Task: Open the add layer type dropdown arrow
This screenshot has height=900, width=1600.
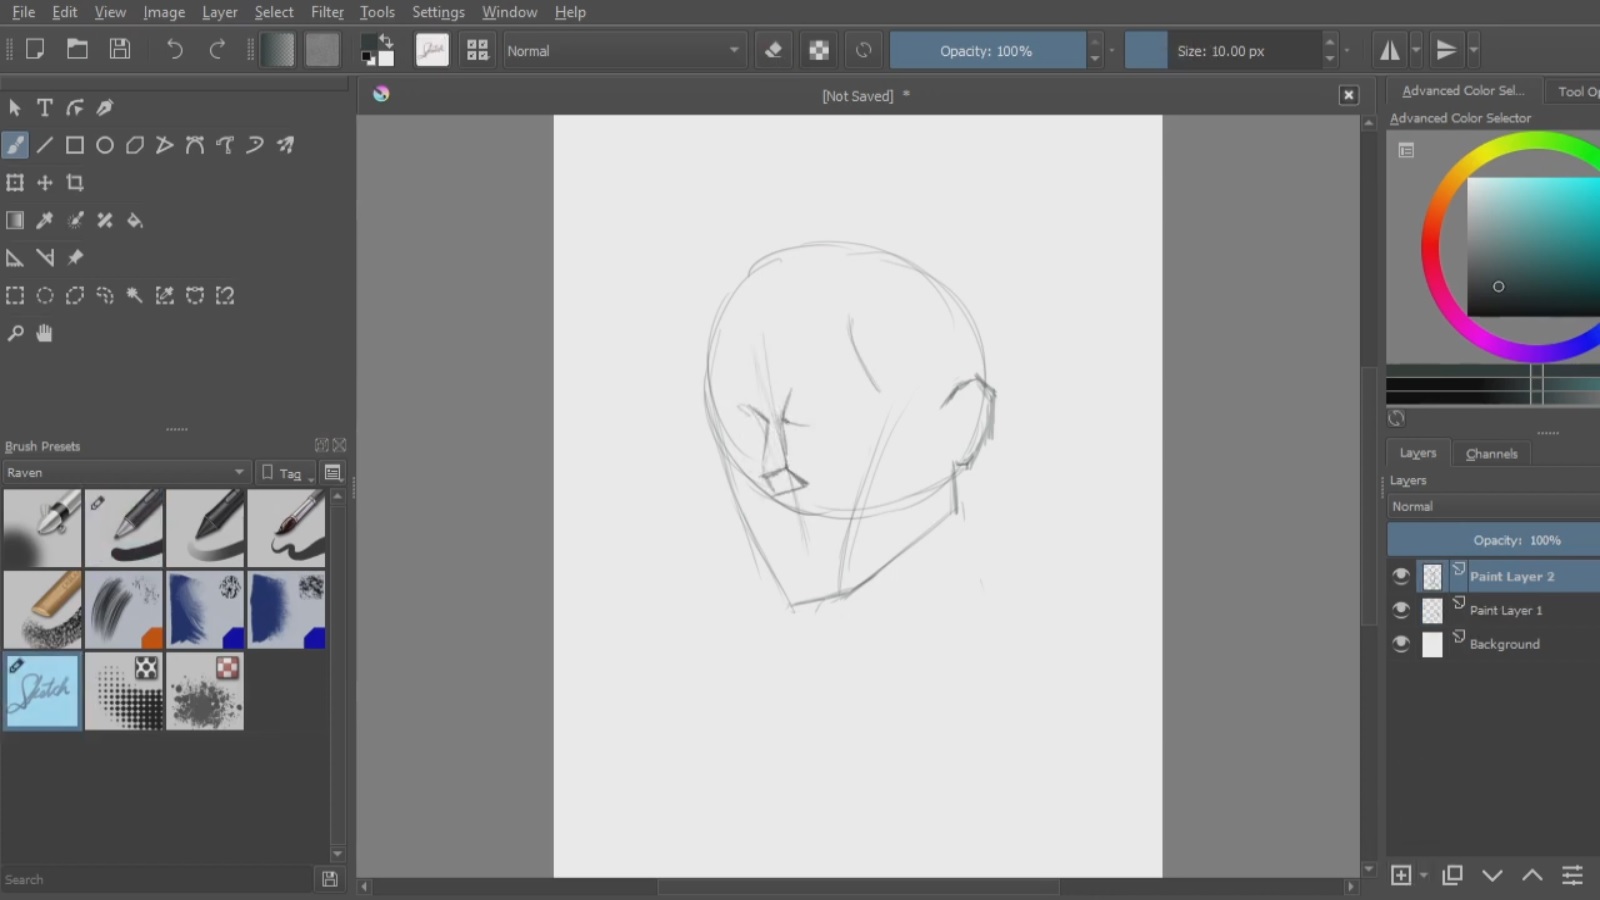Action: (1423, 876)
